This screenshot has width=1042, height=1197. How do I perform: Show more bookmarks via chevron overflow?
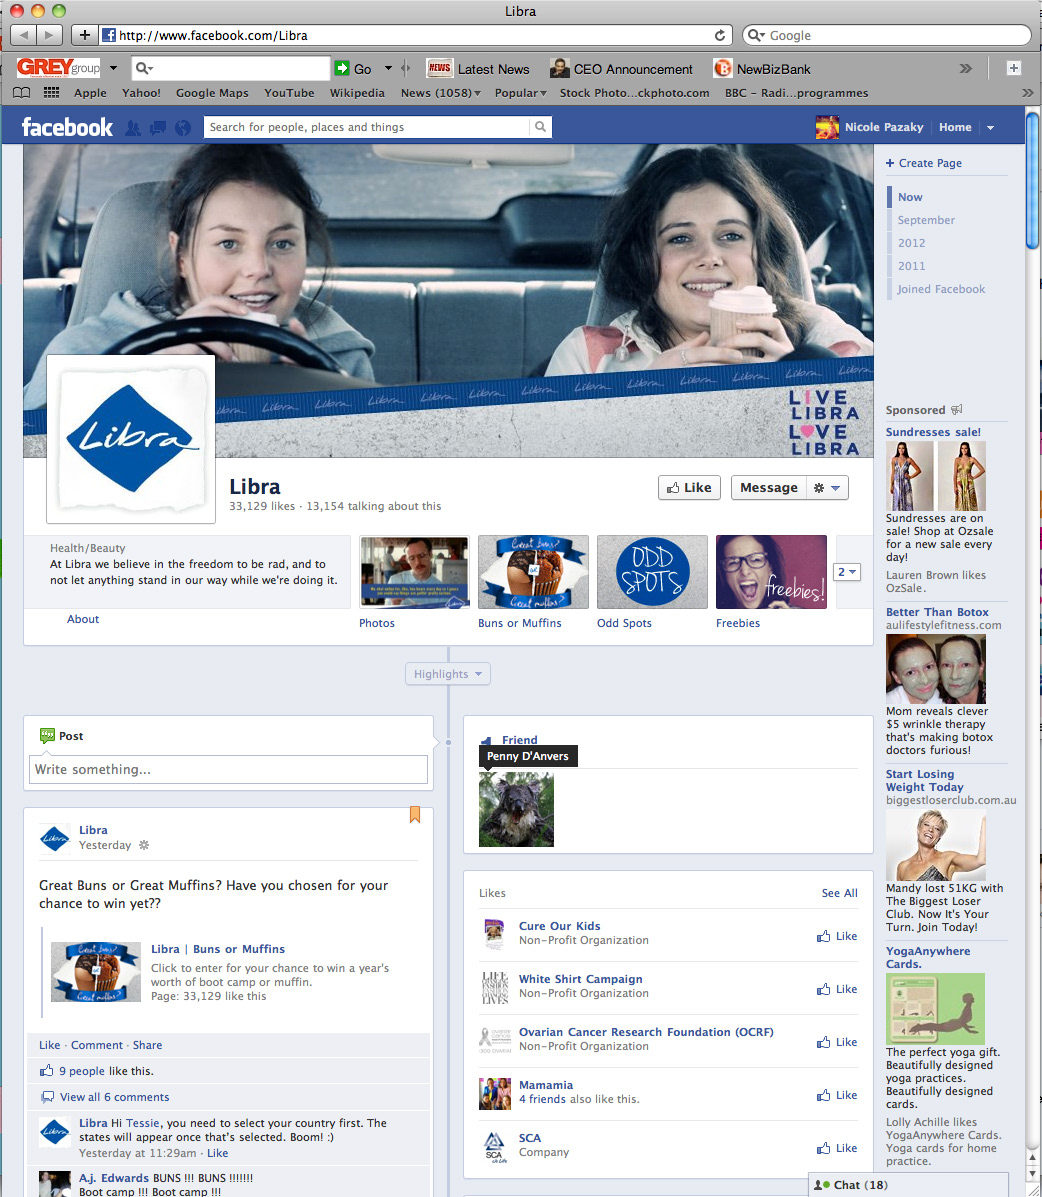(1027, 92)
